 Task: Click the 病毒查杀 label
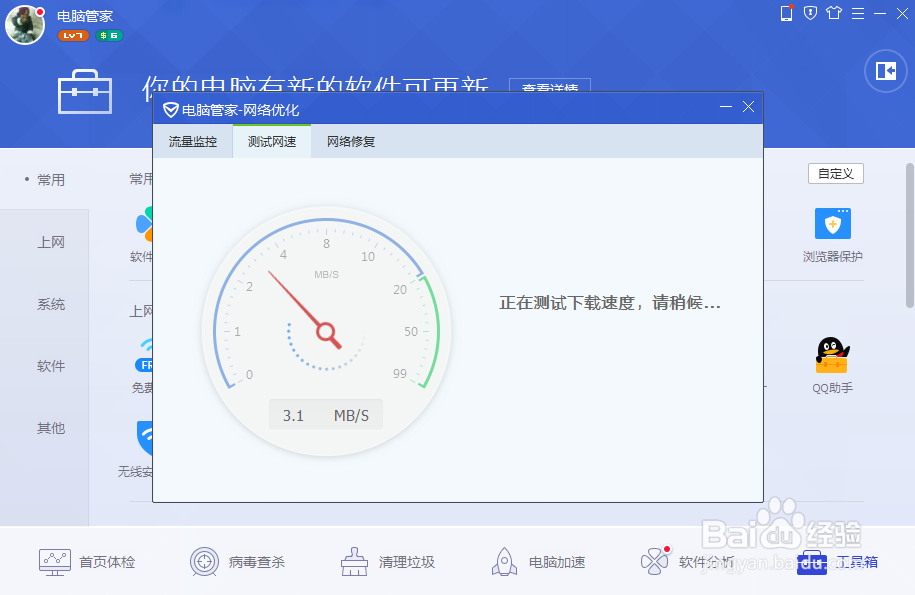257,562
